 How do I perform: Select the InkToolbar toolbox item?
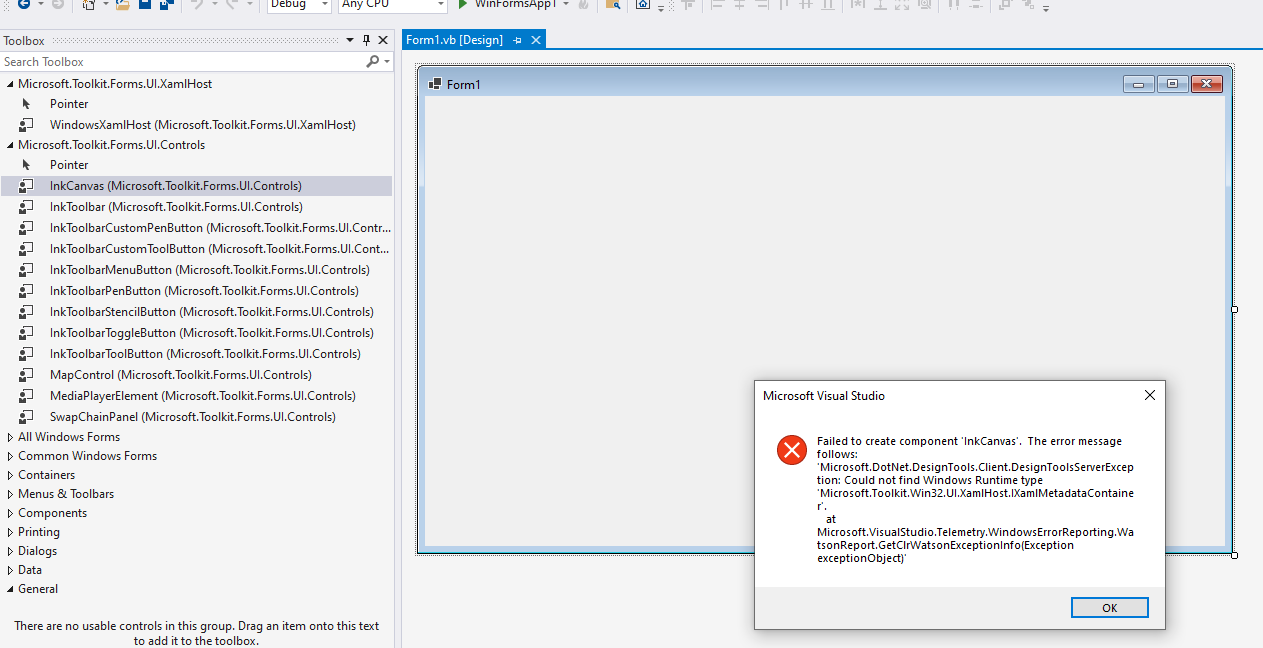click(x=196, y=207)
